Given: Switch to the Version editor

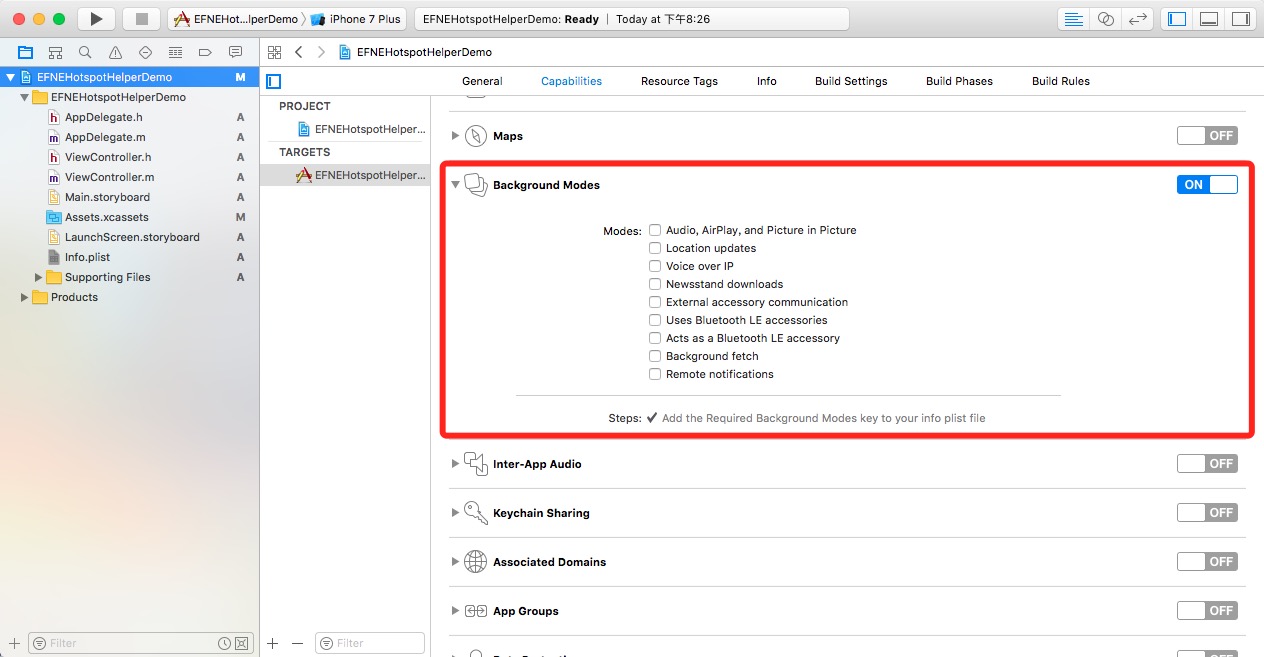Looking at the screenshot, I should coord(1136,19).
